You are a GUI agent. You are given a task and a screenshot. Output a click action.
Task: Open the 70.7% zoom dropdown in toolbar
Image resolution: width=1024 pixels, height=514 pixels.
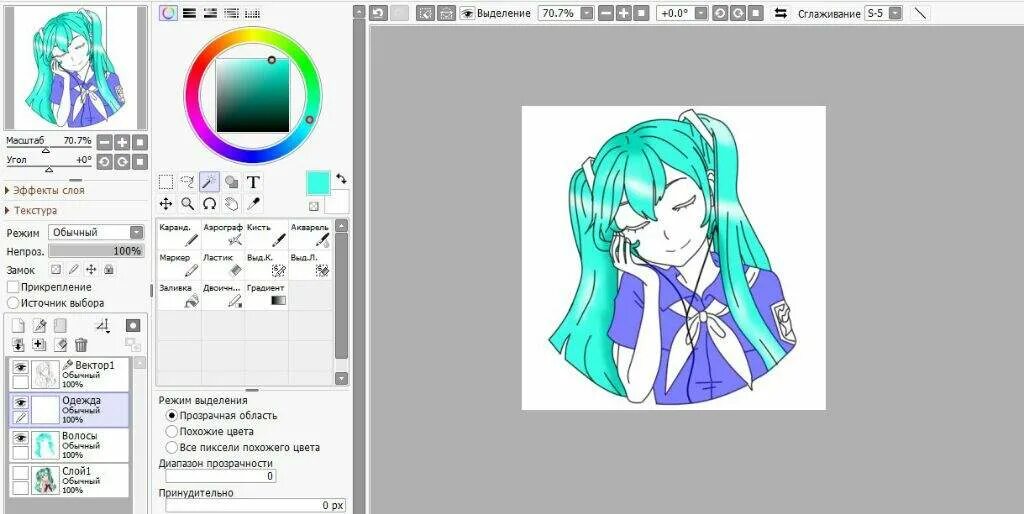click(x=587, y=13)
